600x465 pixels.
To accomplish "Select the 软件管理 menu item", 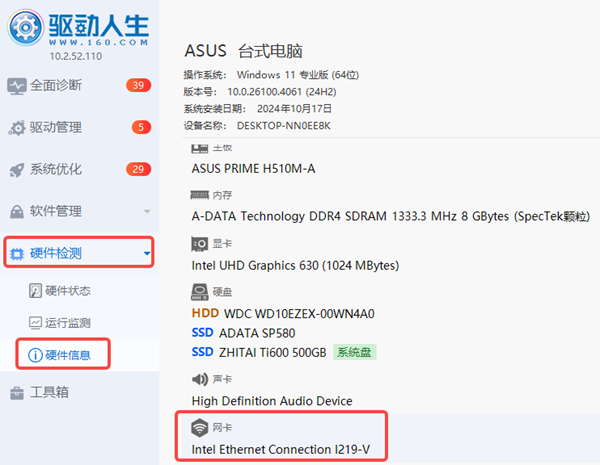I will point(79,211).
